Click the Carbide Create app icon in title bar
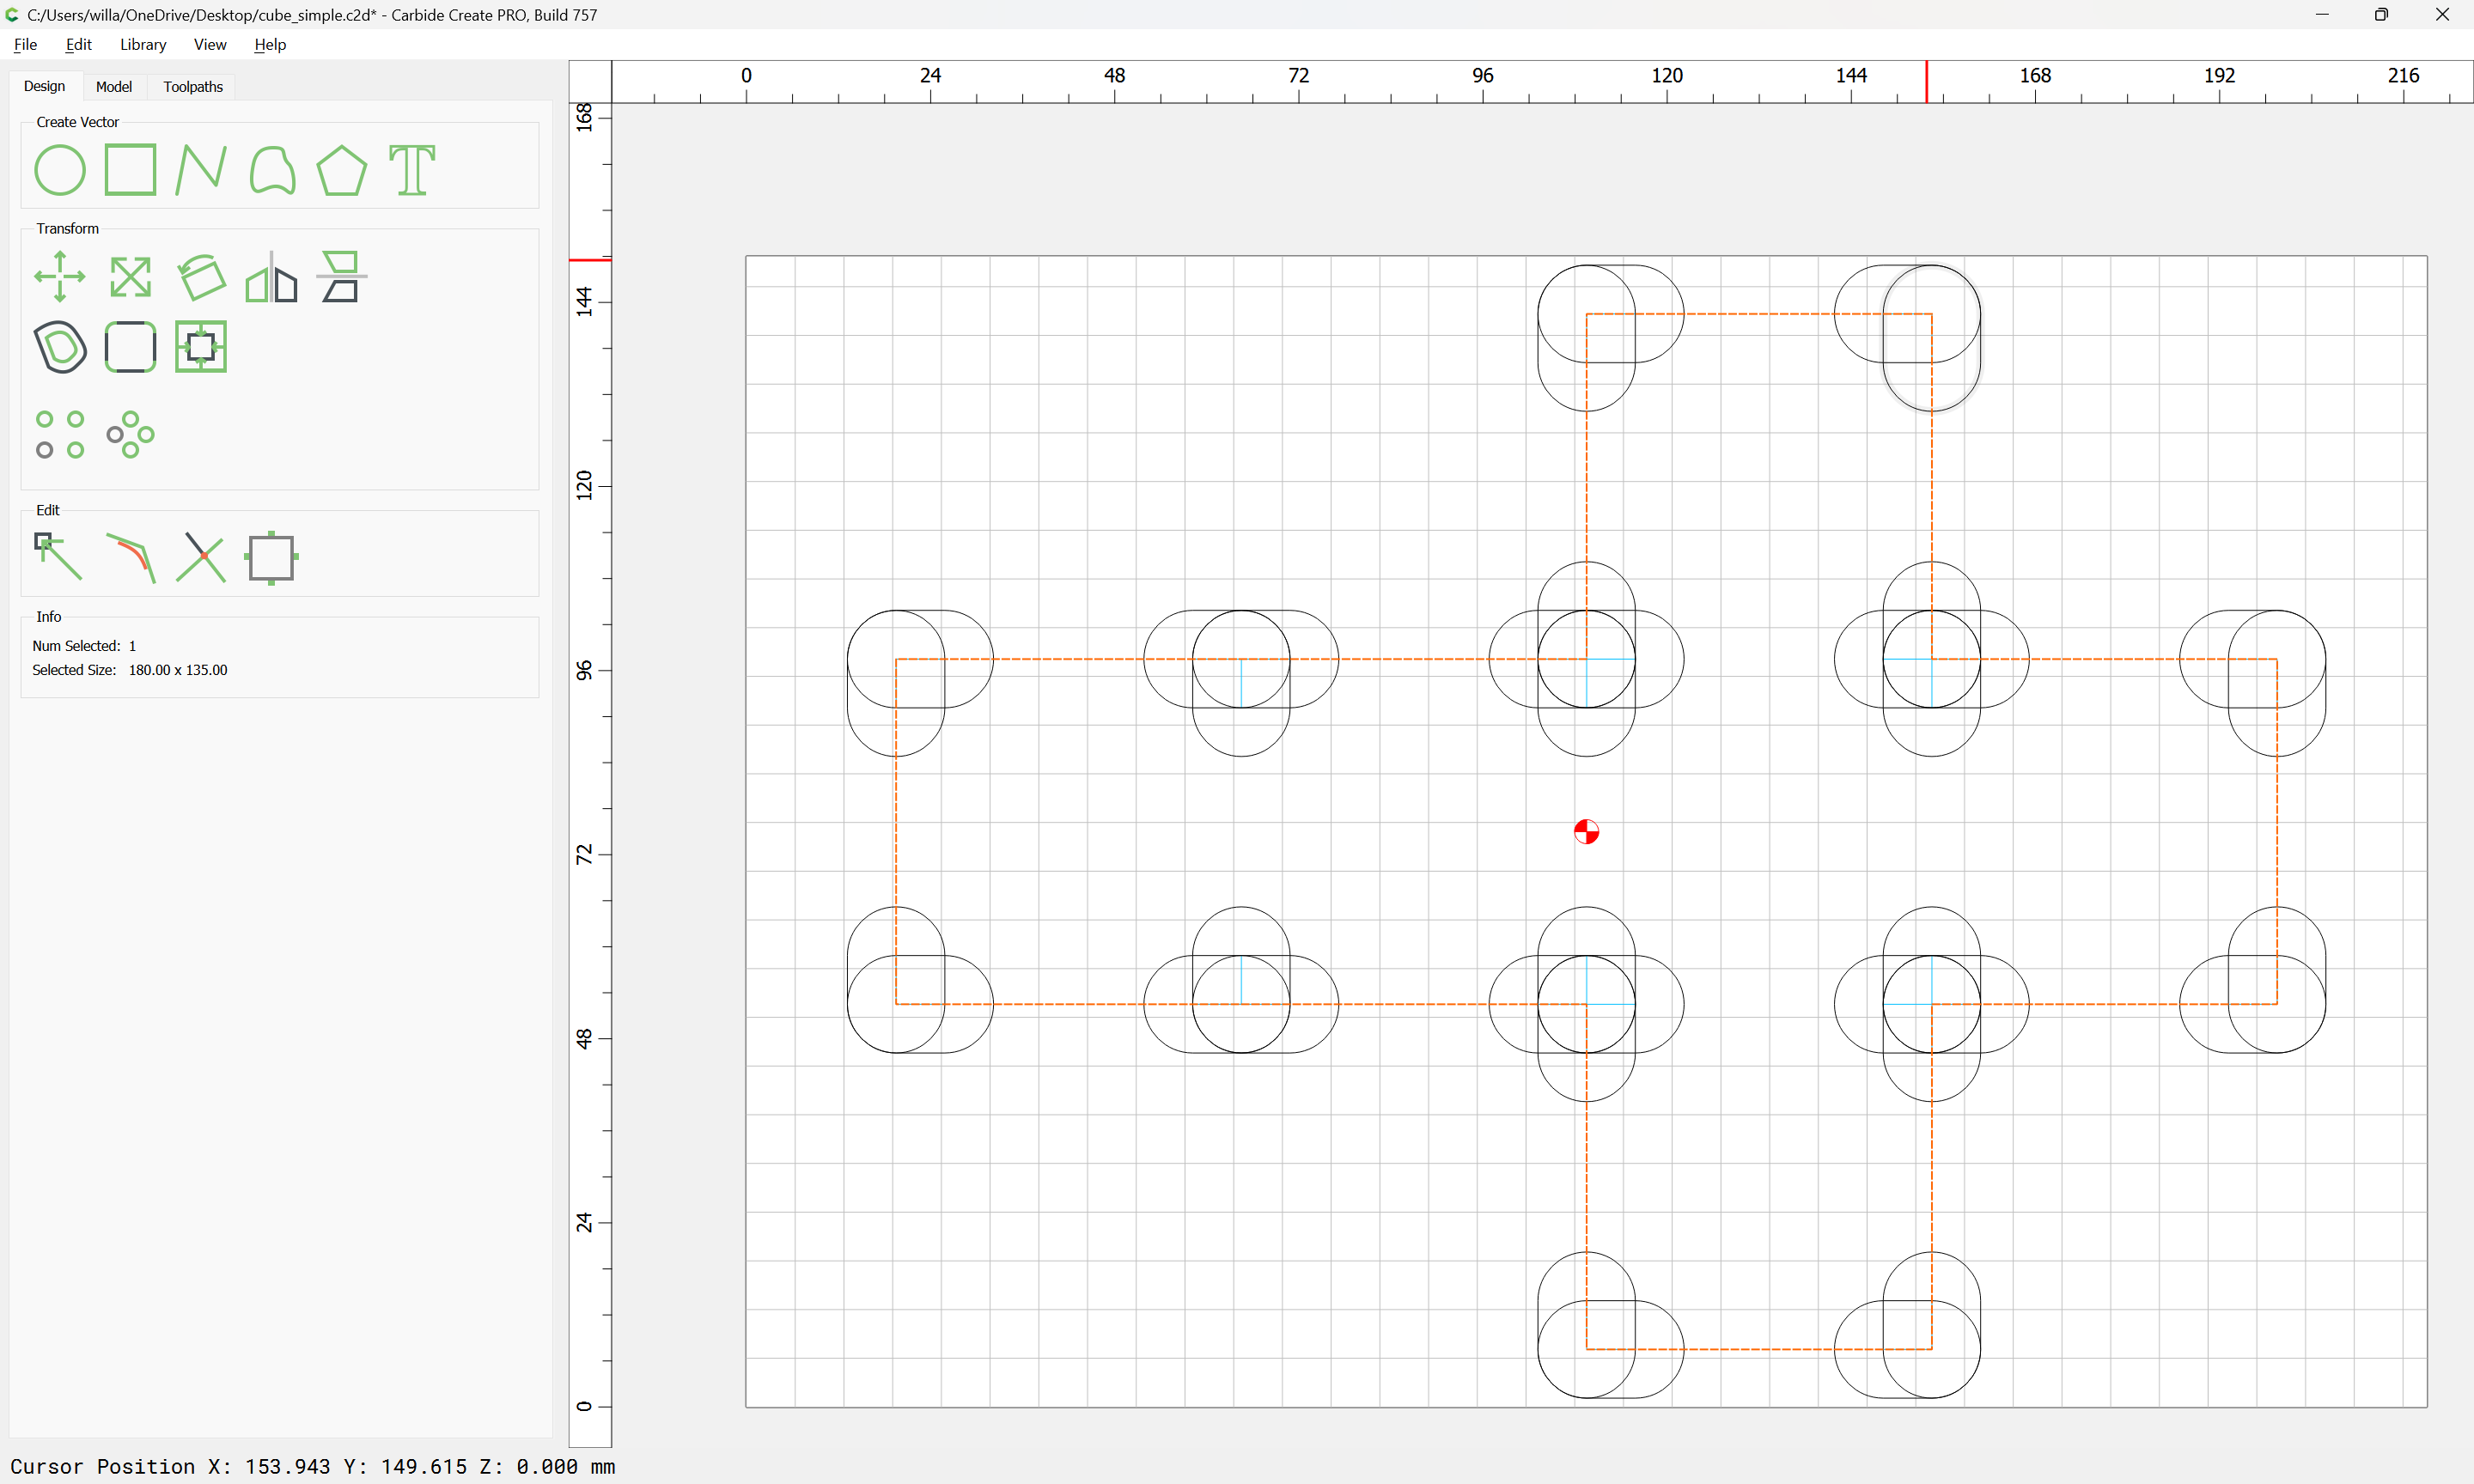This screenshot has height=1484, width=2474. [12, 15]
